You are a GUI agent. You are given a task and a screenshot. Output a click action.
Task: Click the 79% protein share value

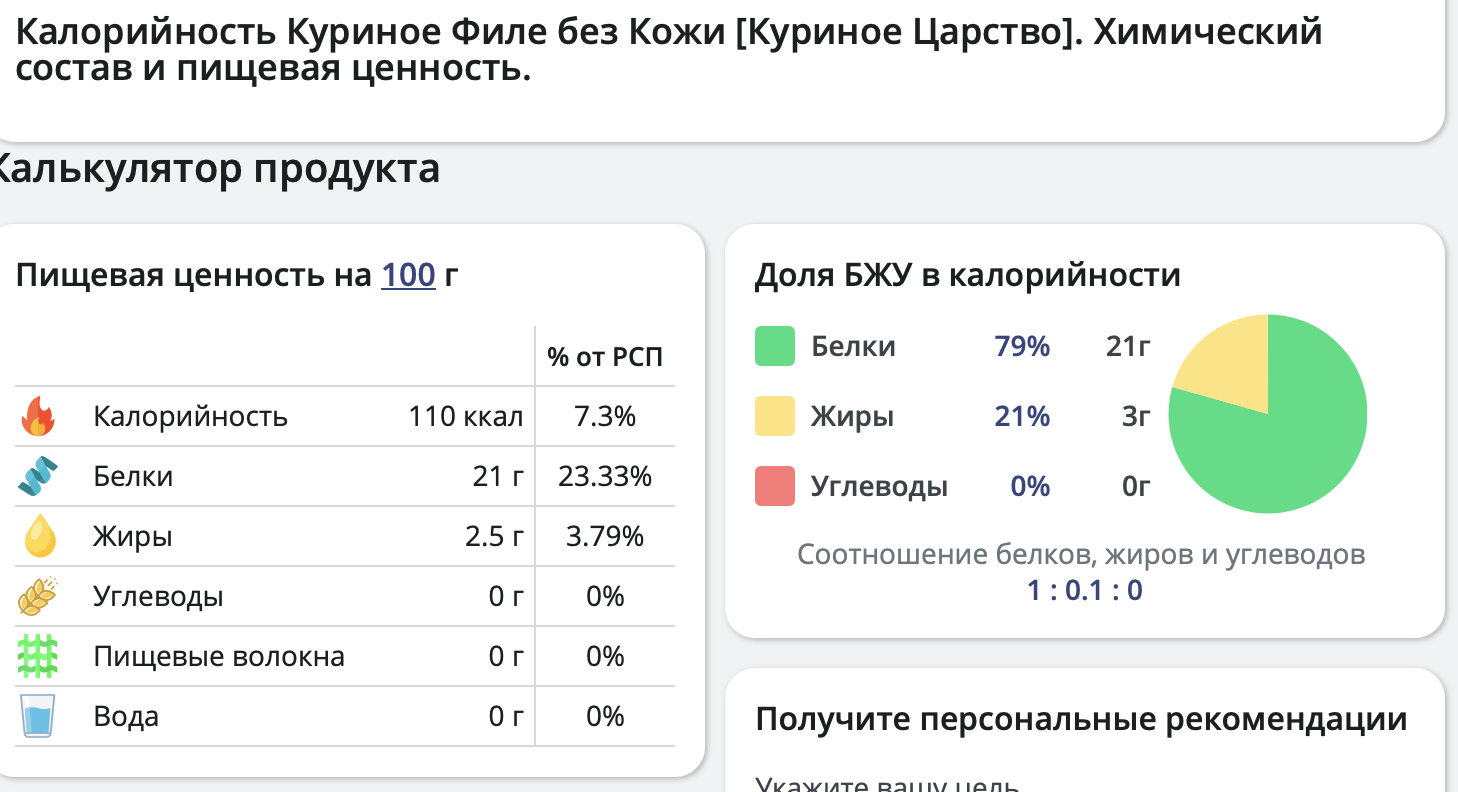coord(1022,347)
